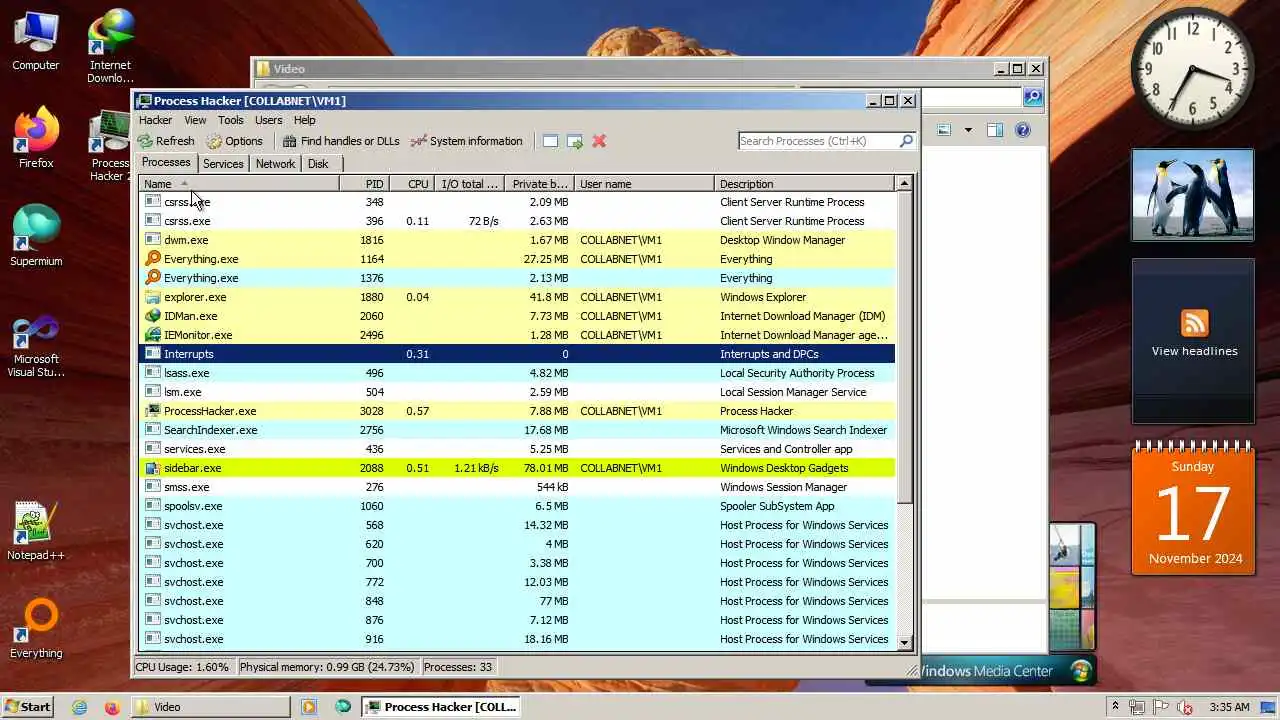This screenshot has width=1280, height=720.
Task: Select svchost.exe with PID 568
Action: 517,525
